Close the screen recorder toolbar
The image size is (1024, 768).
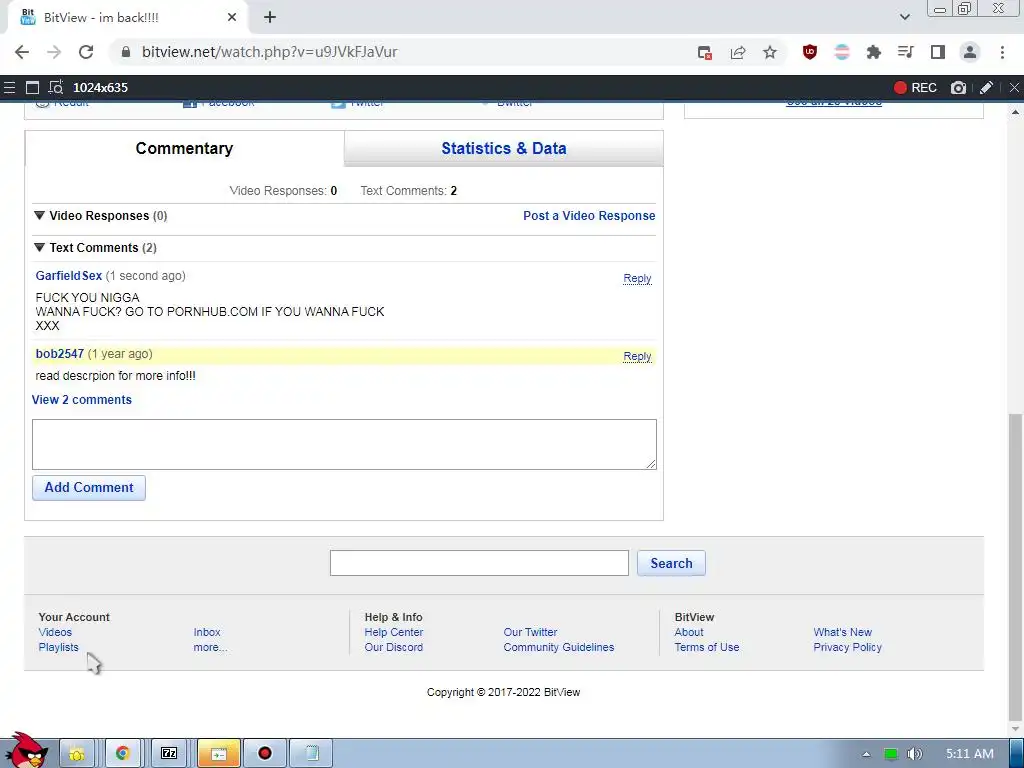[x=1014, y=88]
